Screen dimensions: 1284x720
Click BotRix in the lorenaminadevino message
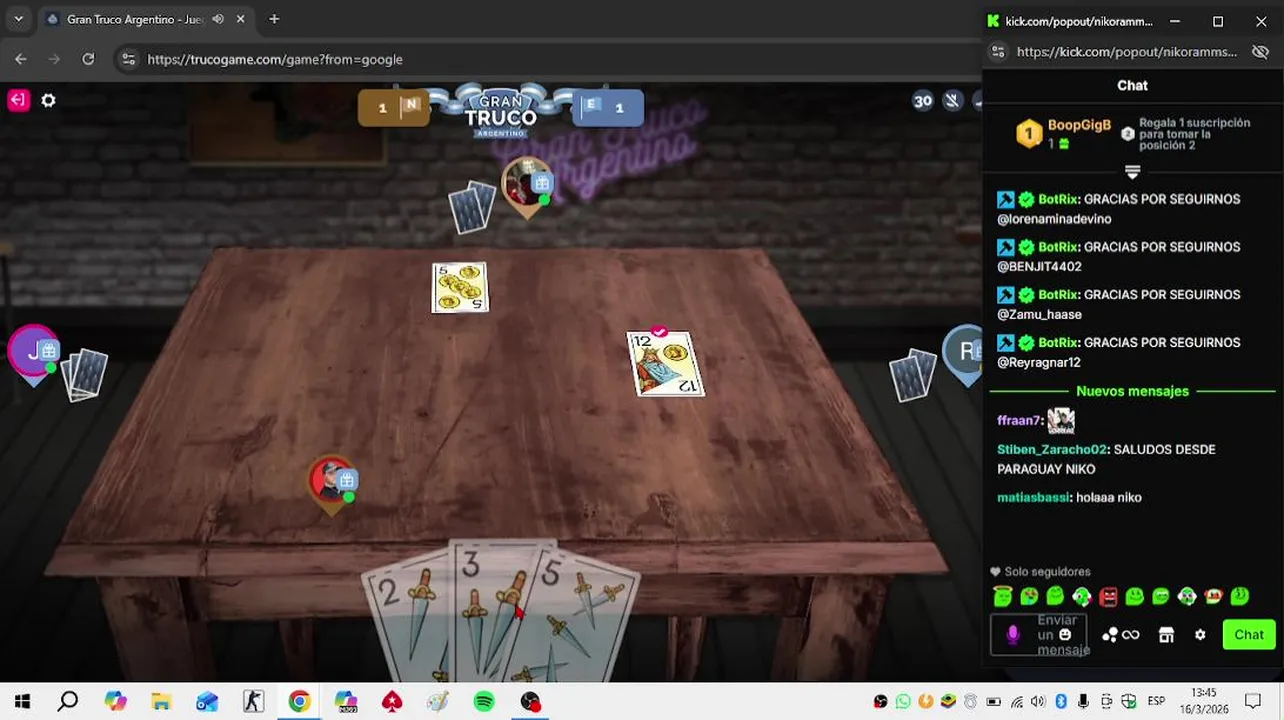1058,199
